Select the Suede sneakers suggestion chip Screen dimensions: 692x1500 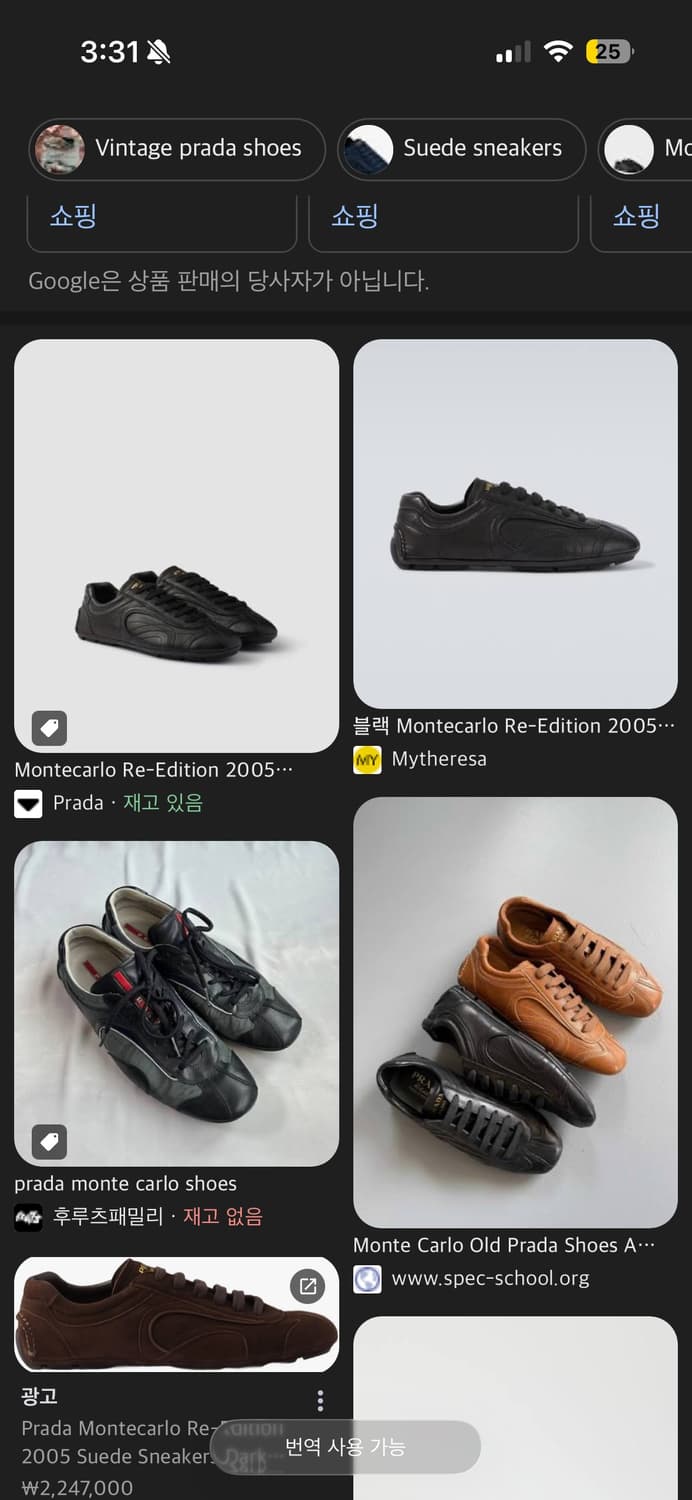coord(461,149)
